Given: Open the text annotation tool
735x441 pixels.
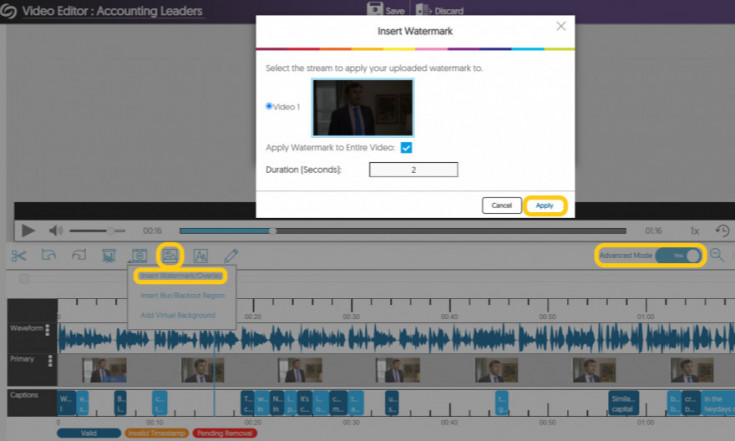Looking at the screenshot, I should click(201, 256).
